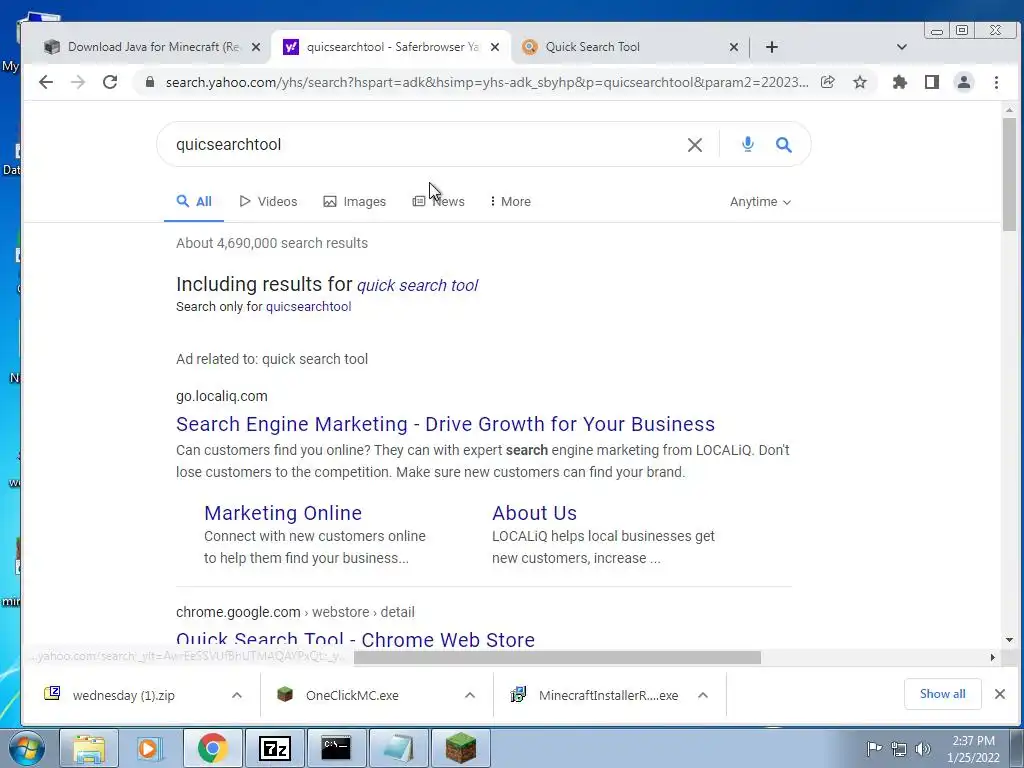This screenshot has height=768, width=1024.
Task: Open the About Us sublink
Action: pos(534,513)
